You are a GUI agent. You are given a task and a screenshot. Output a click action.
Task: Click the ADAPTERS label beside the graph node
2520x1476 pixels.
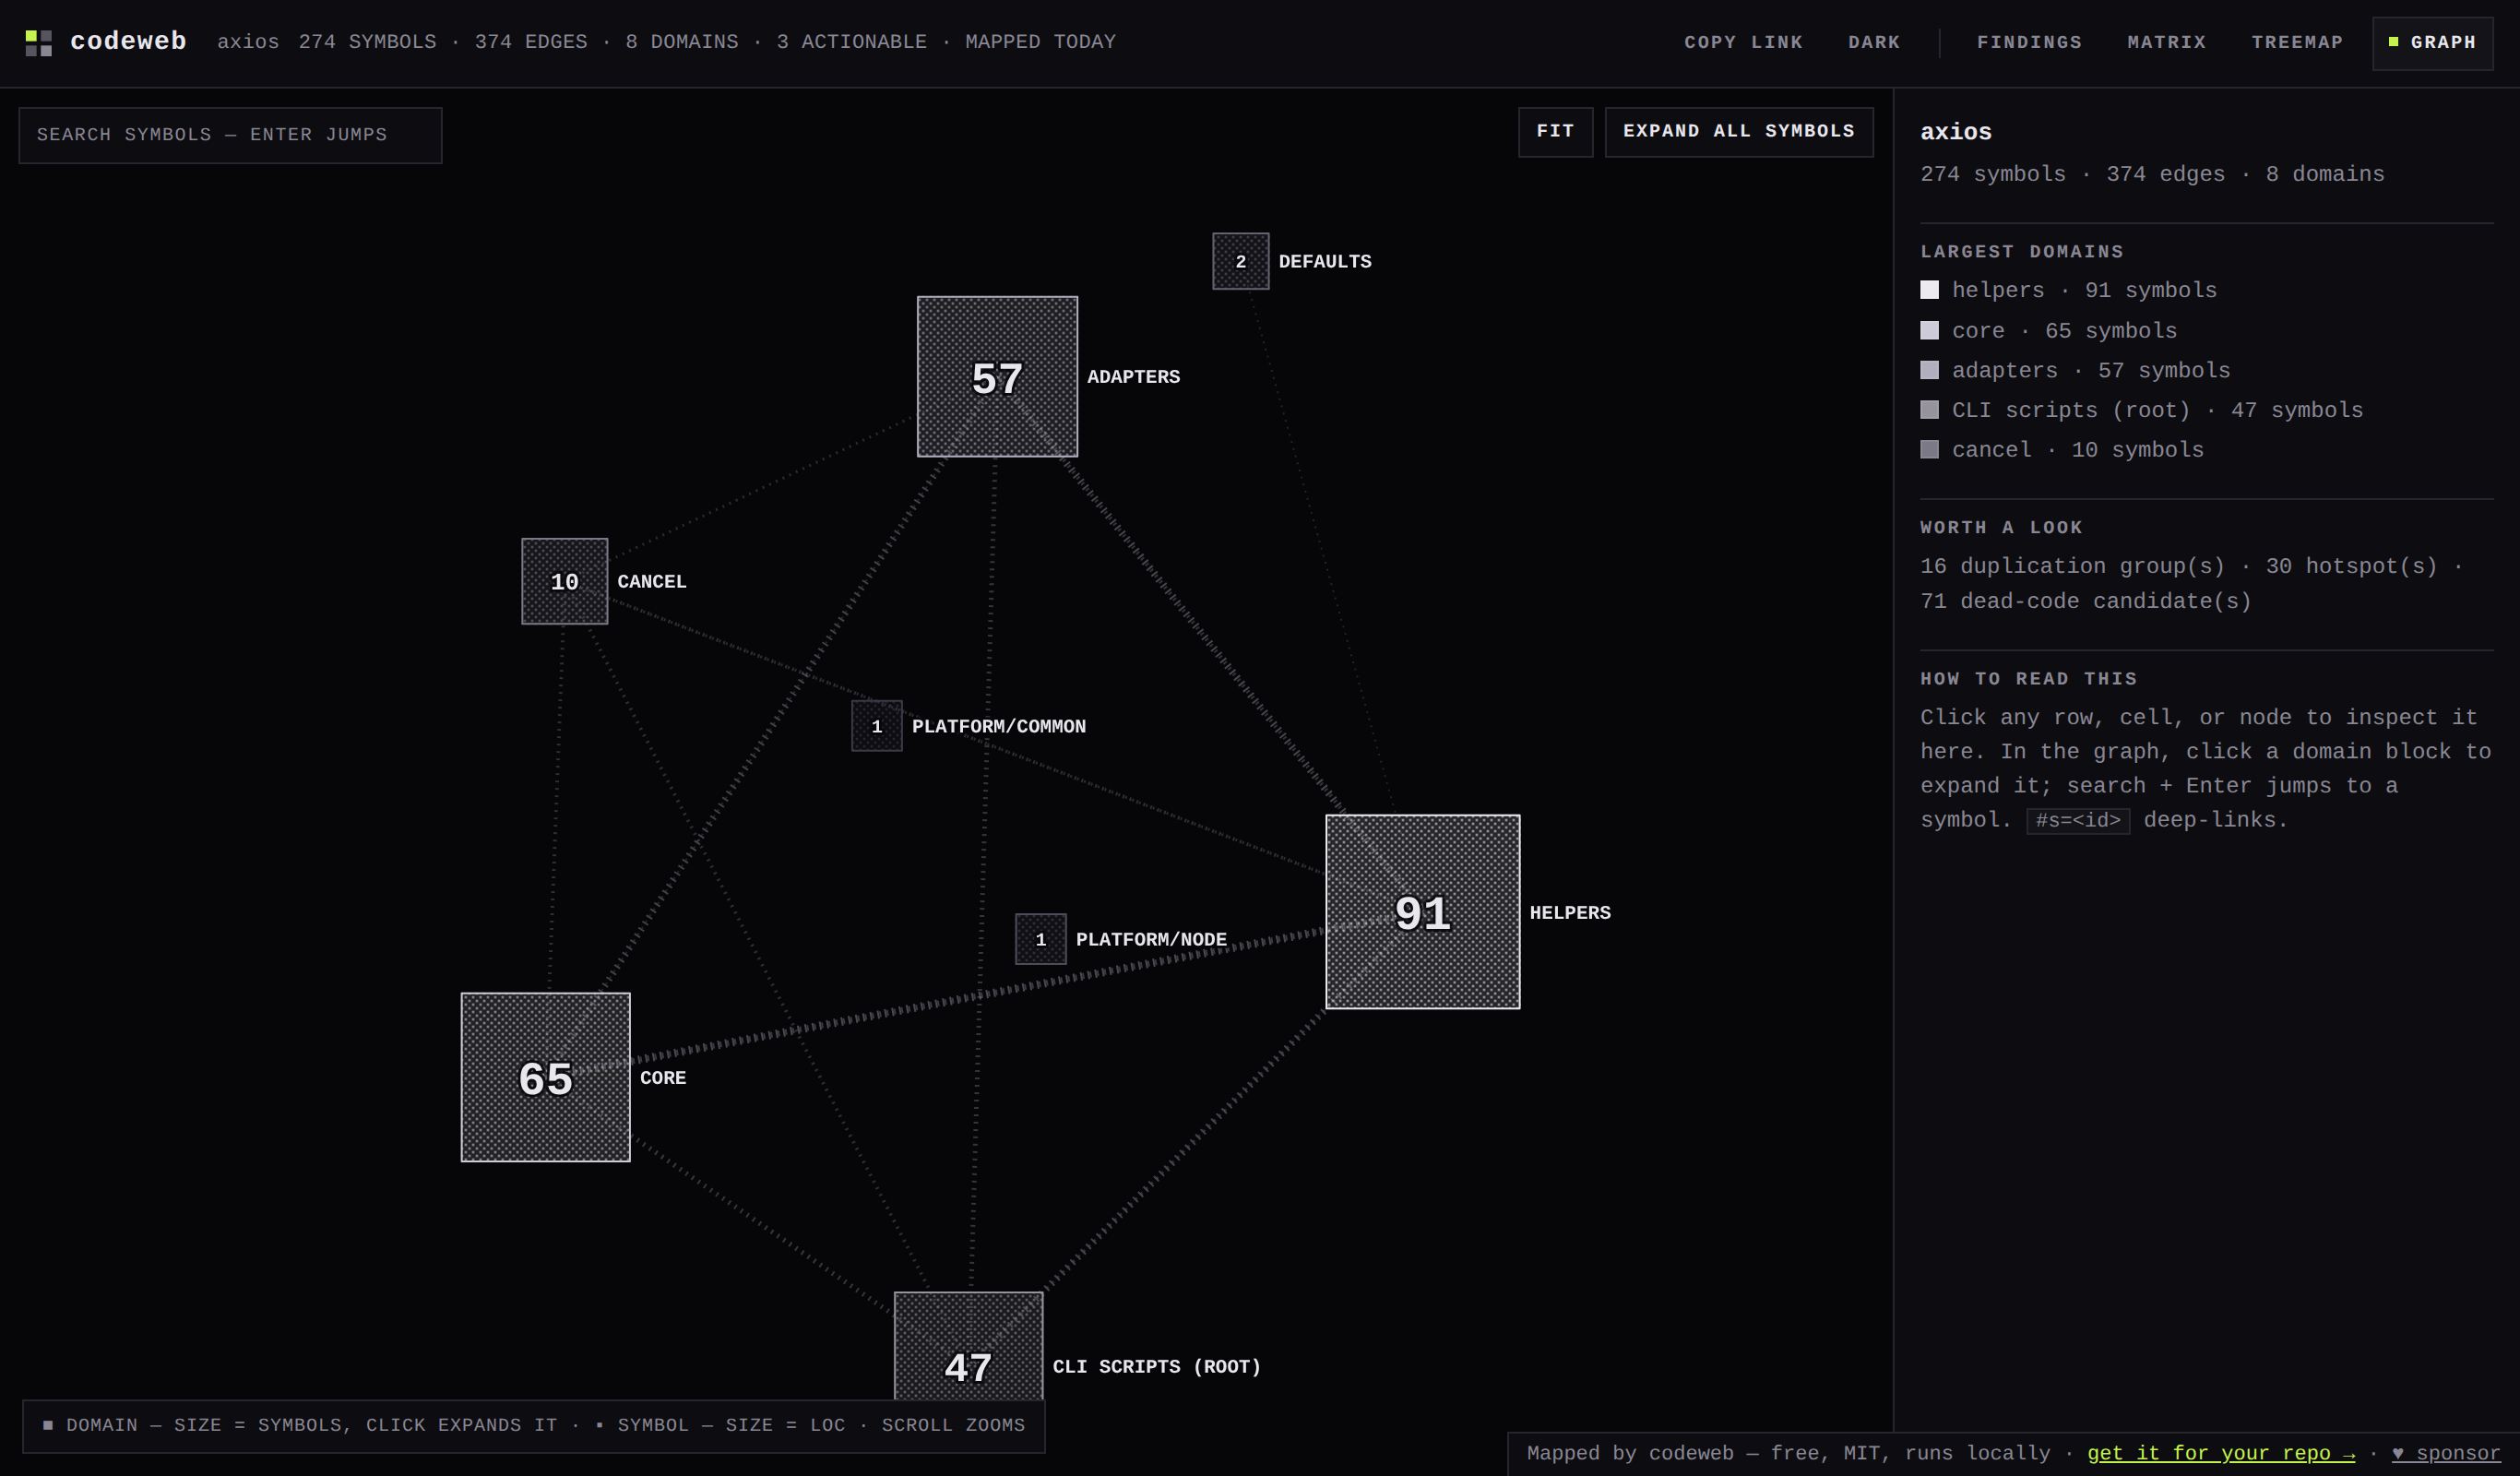(x=1133, y=377)
